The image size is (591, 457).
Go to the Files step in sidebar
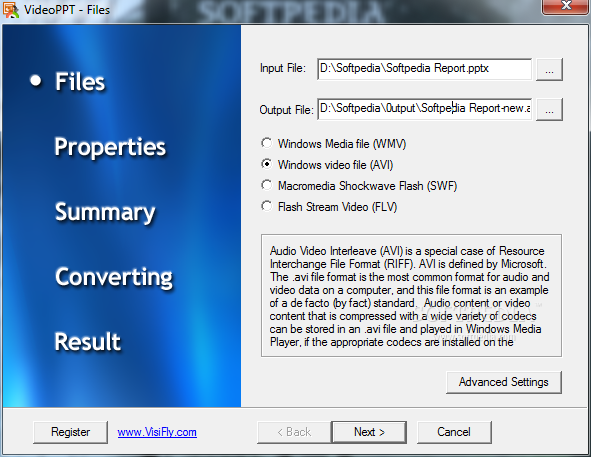click(80, 82)
